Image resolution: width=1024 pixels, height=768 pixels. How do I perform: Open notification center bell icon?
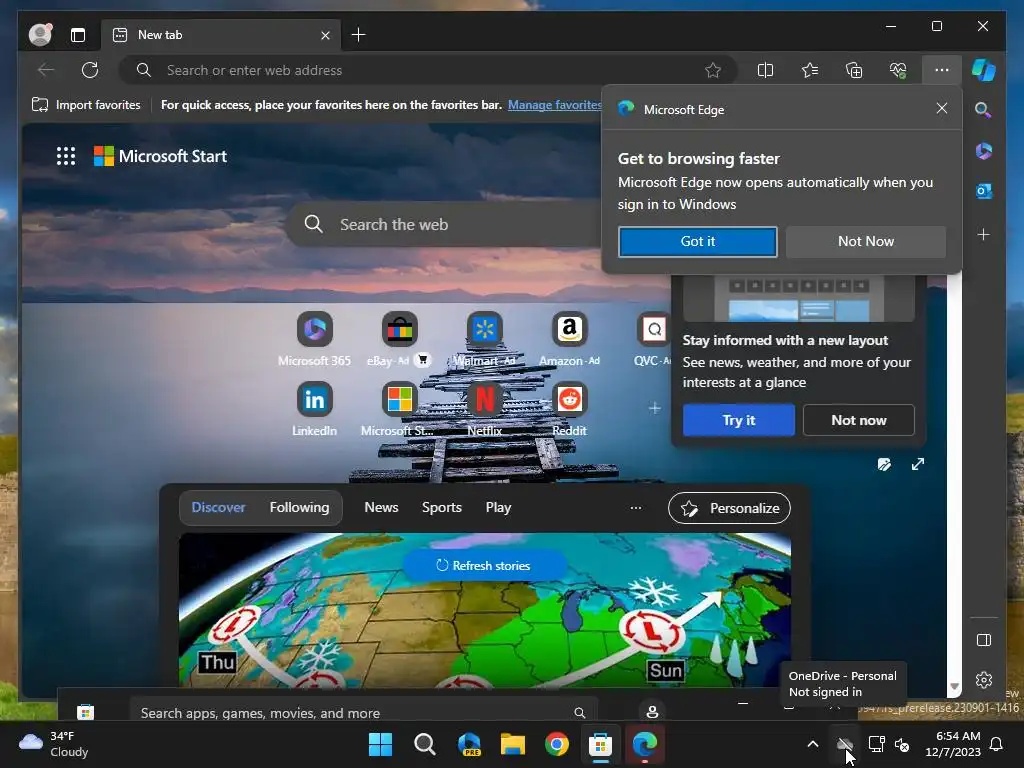click(x=997, y=744)
